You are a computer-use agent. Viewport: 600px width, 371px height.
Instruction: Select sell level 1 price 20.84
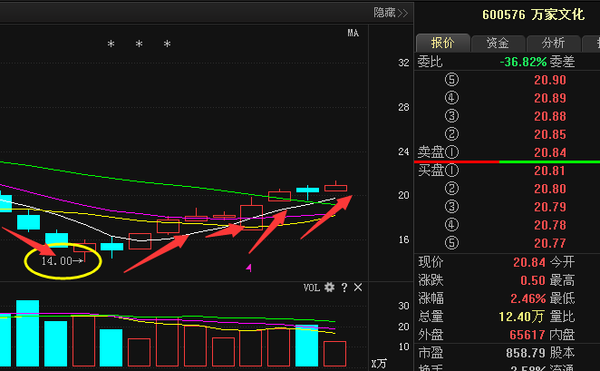point(550,153)
